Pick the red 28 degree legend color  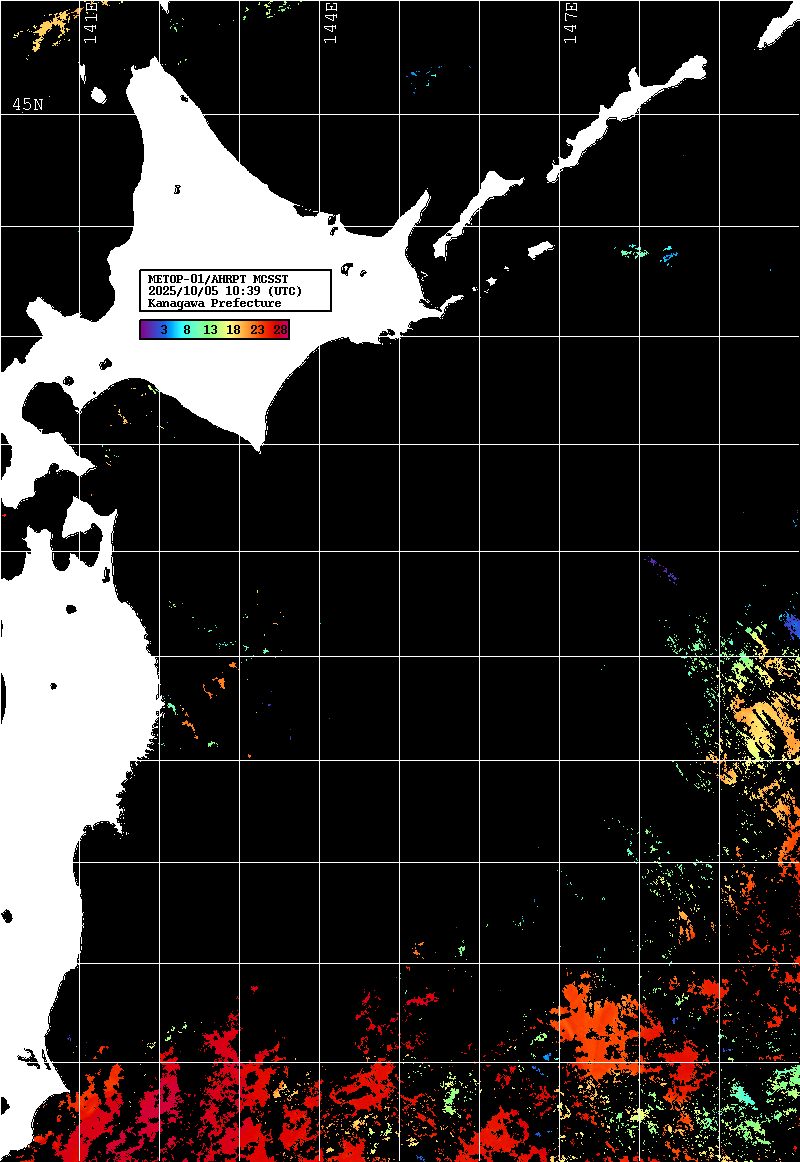click(279, 329)
